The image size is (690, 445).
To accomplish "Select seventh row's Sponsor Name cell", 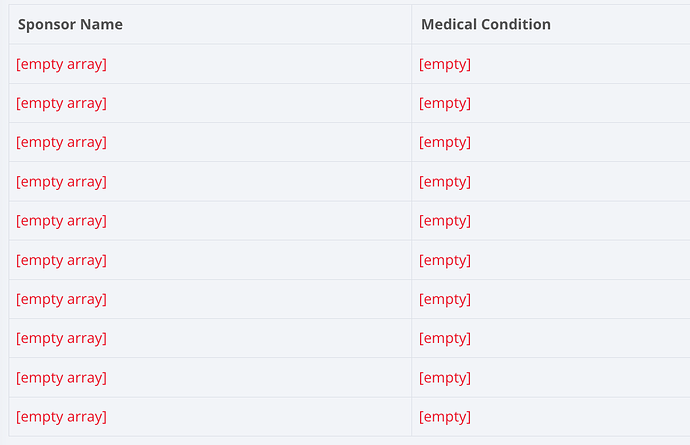I will point(62,299).
